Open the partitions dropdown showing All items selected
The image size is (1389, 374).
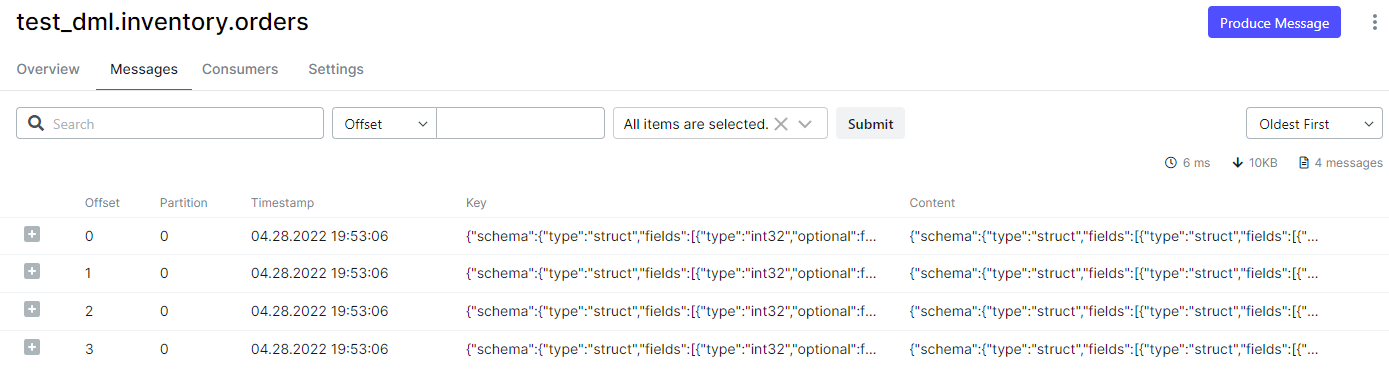coord(720,124)
